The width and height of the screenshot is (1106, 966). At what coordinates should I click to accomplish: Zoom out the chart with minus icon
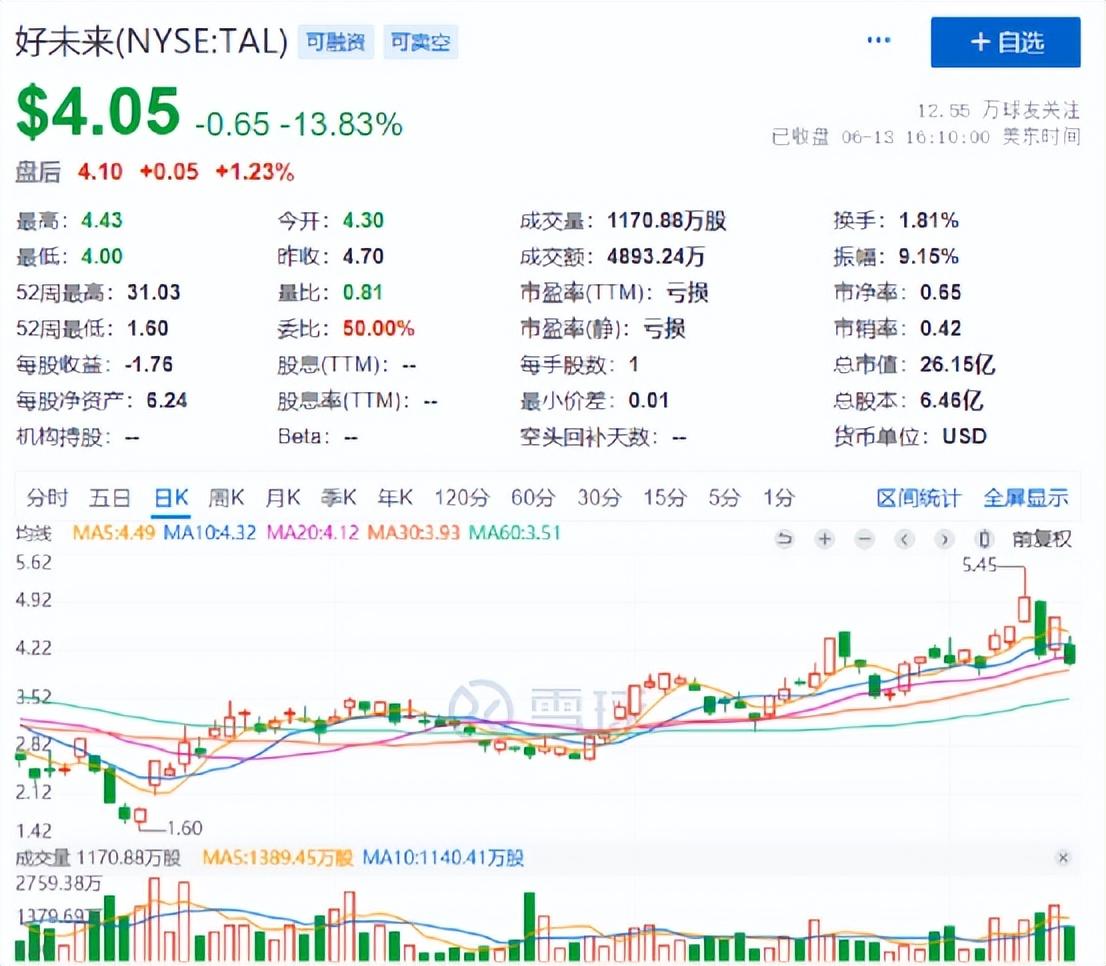[864, 539]
